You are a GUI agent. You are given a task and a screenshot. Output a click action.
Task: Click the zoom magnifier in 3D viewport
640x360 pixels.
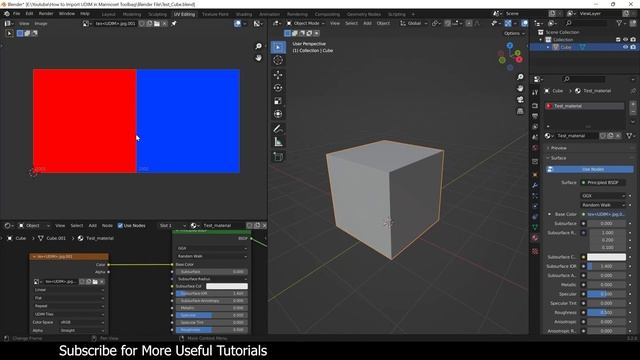[x=520, y=77]
